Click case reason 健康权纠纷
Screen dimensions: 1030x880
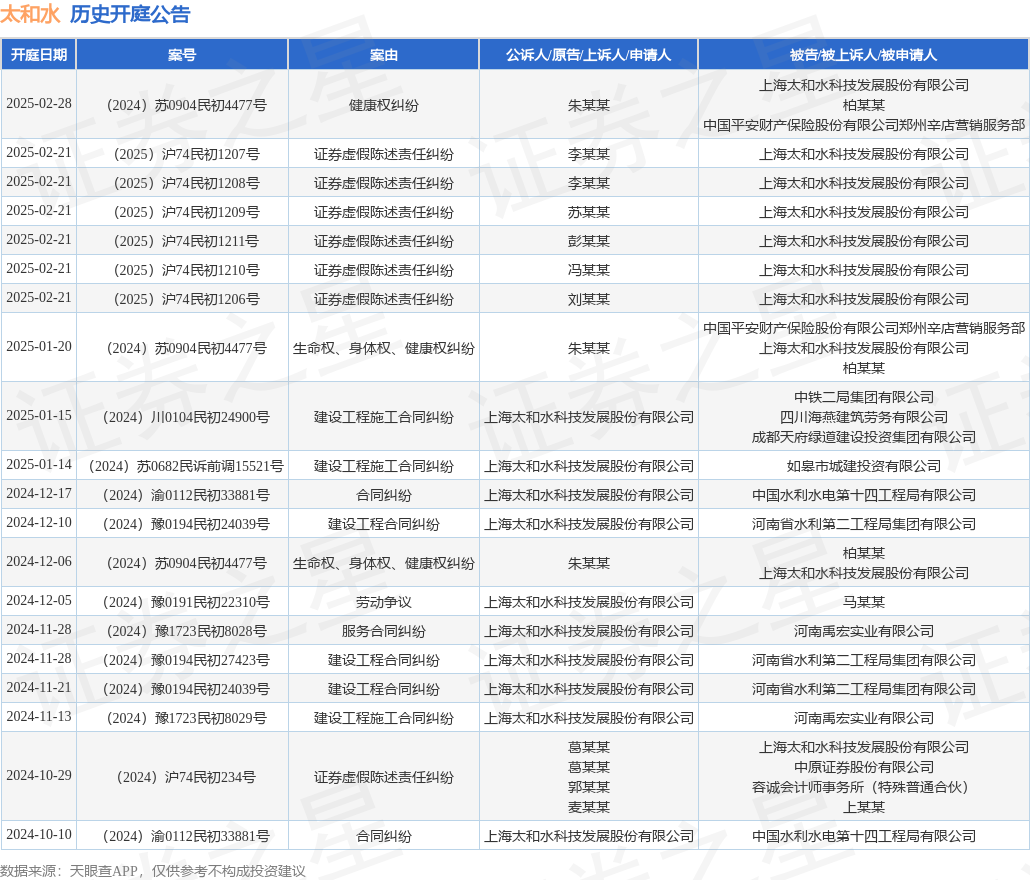(384, 105)
